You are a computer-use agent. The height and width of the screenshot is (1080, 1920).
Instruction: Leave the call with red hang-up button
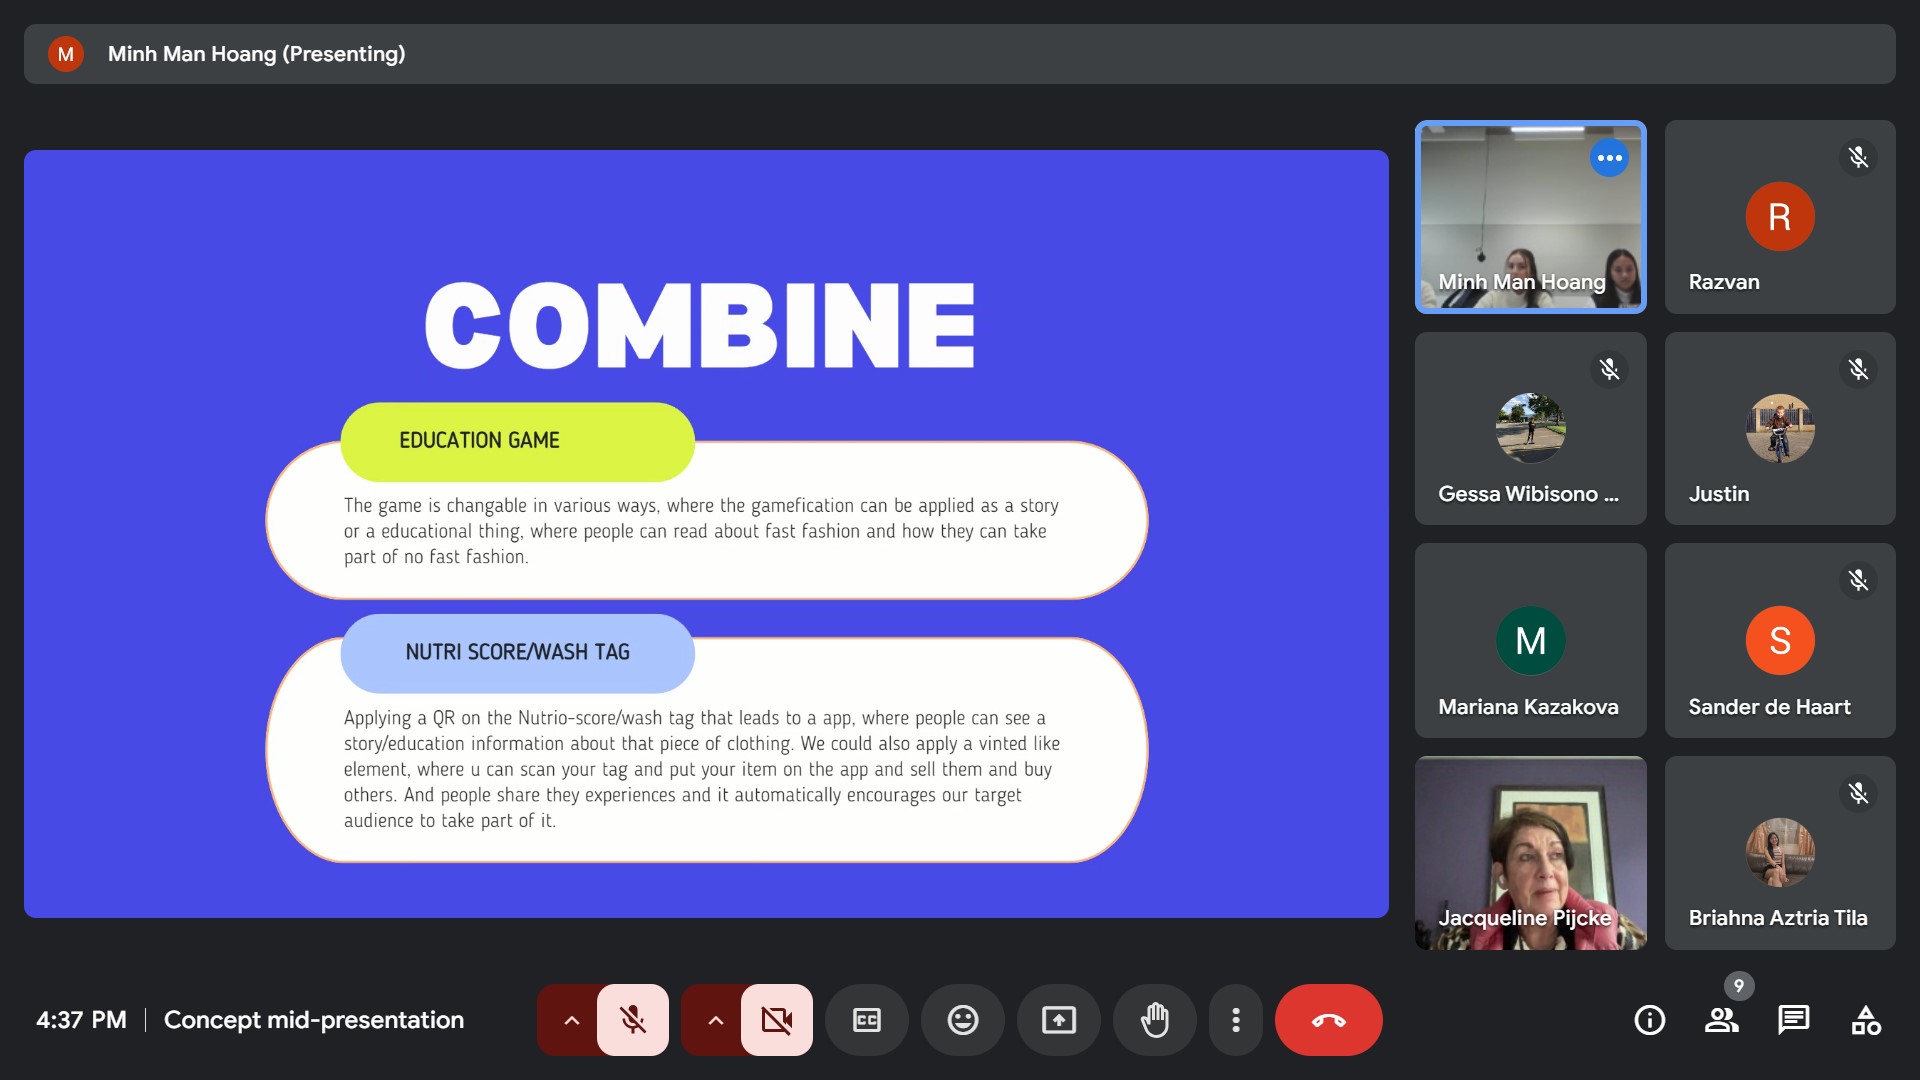(1328, 1020)
